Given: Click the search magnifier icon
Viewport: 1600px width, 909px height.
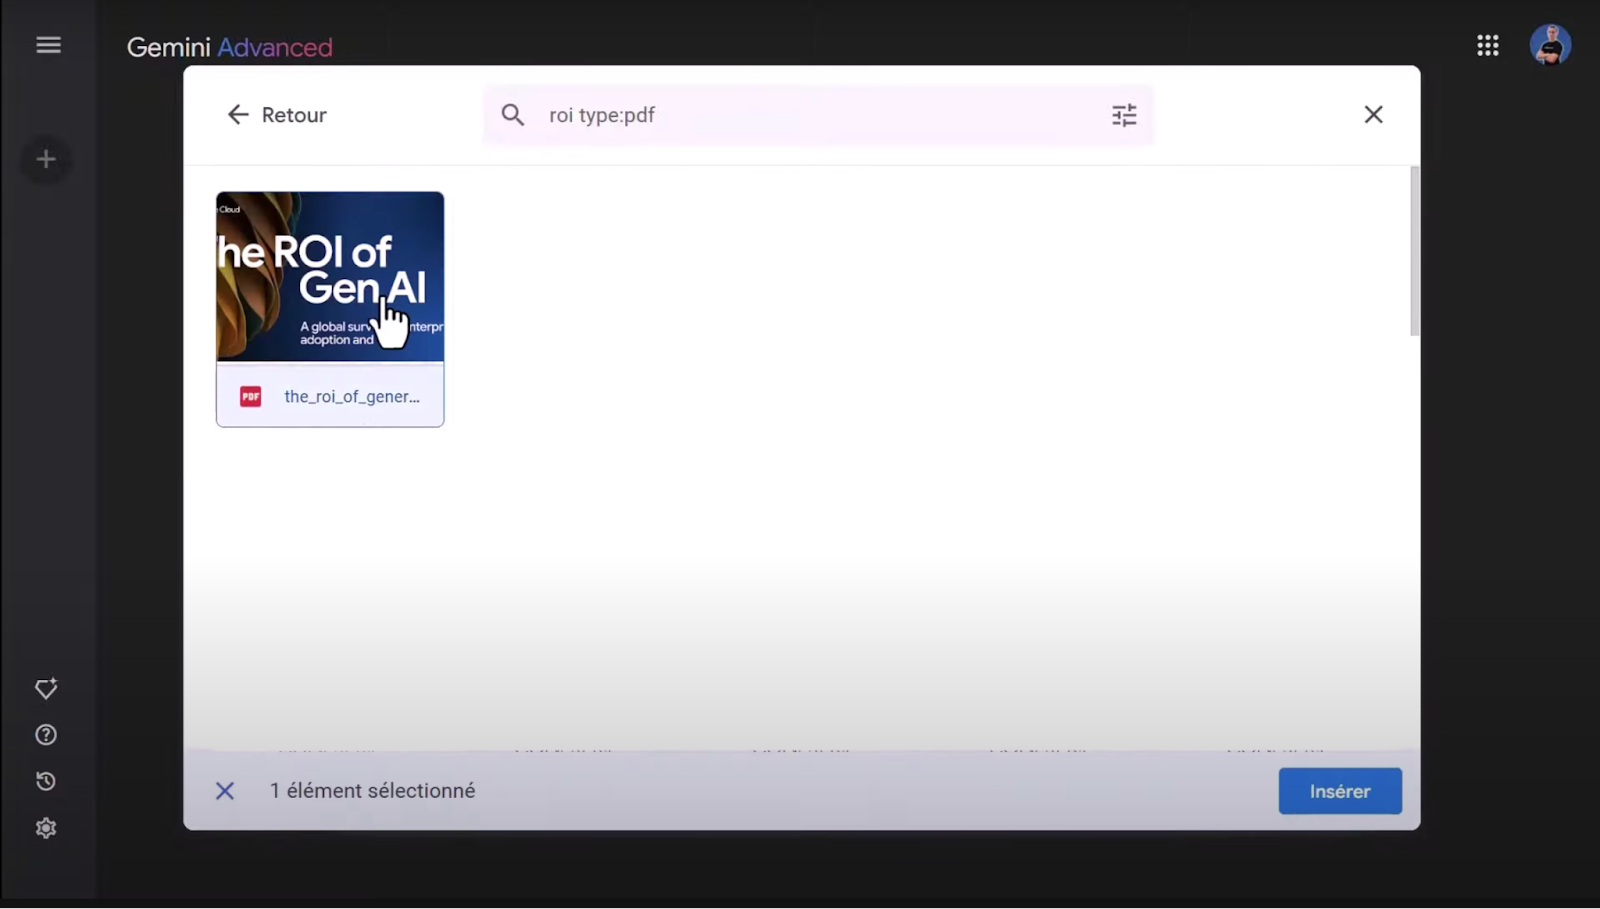Looking at the screenshot, I should tap(513, 115).
